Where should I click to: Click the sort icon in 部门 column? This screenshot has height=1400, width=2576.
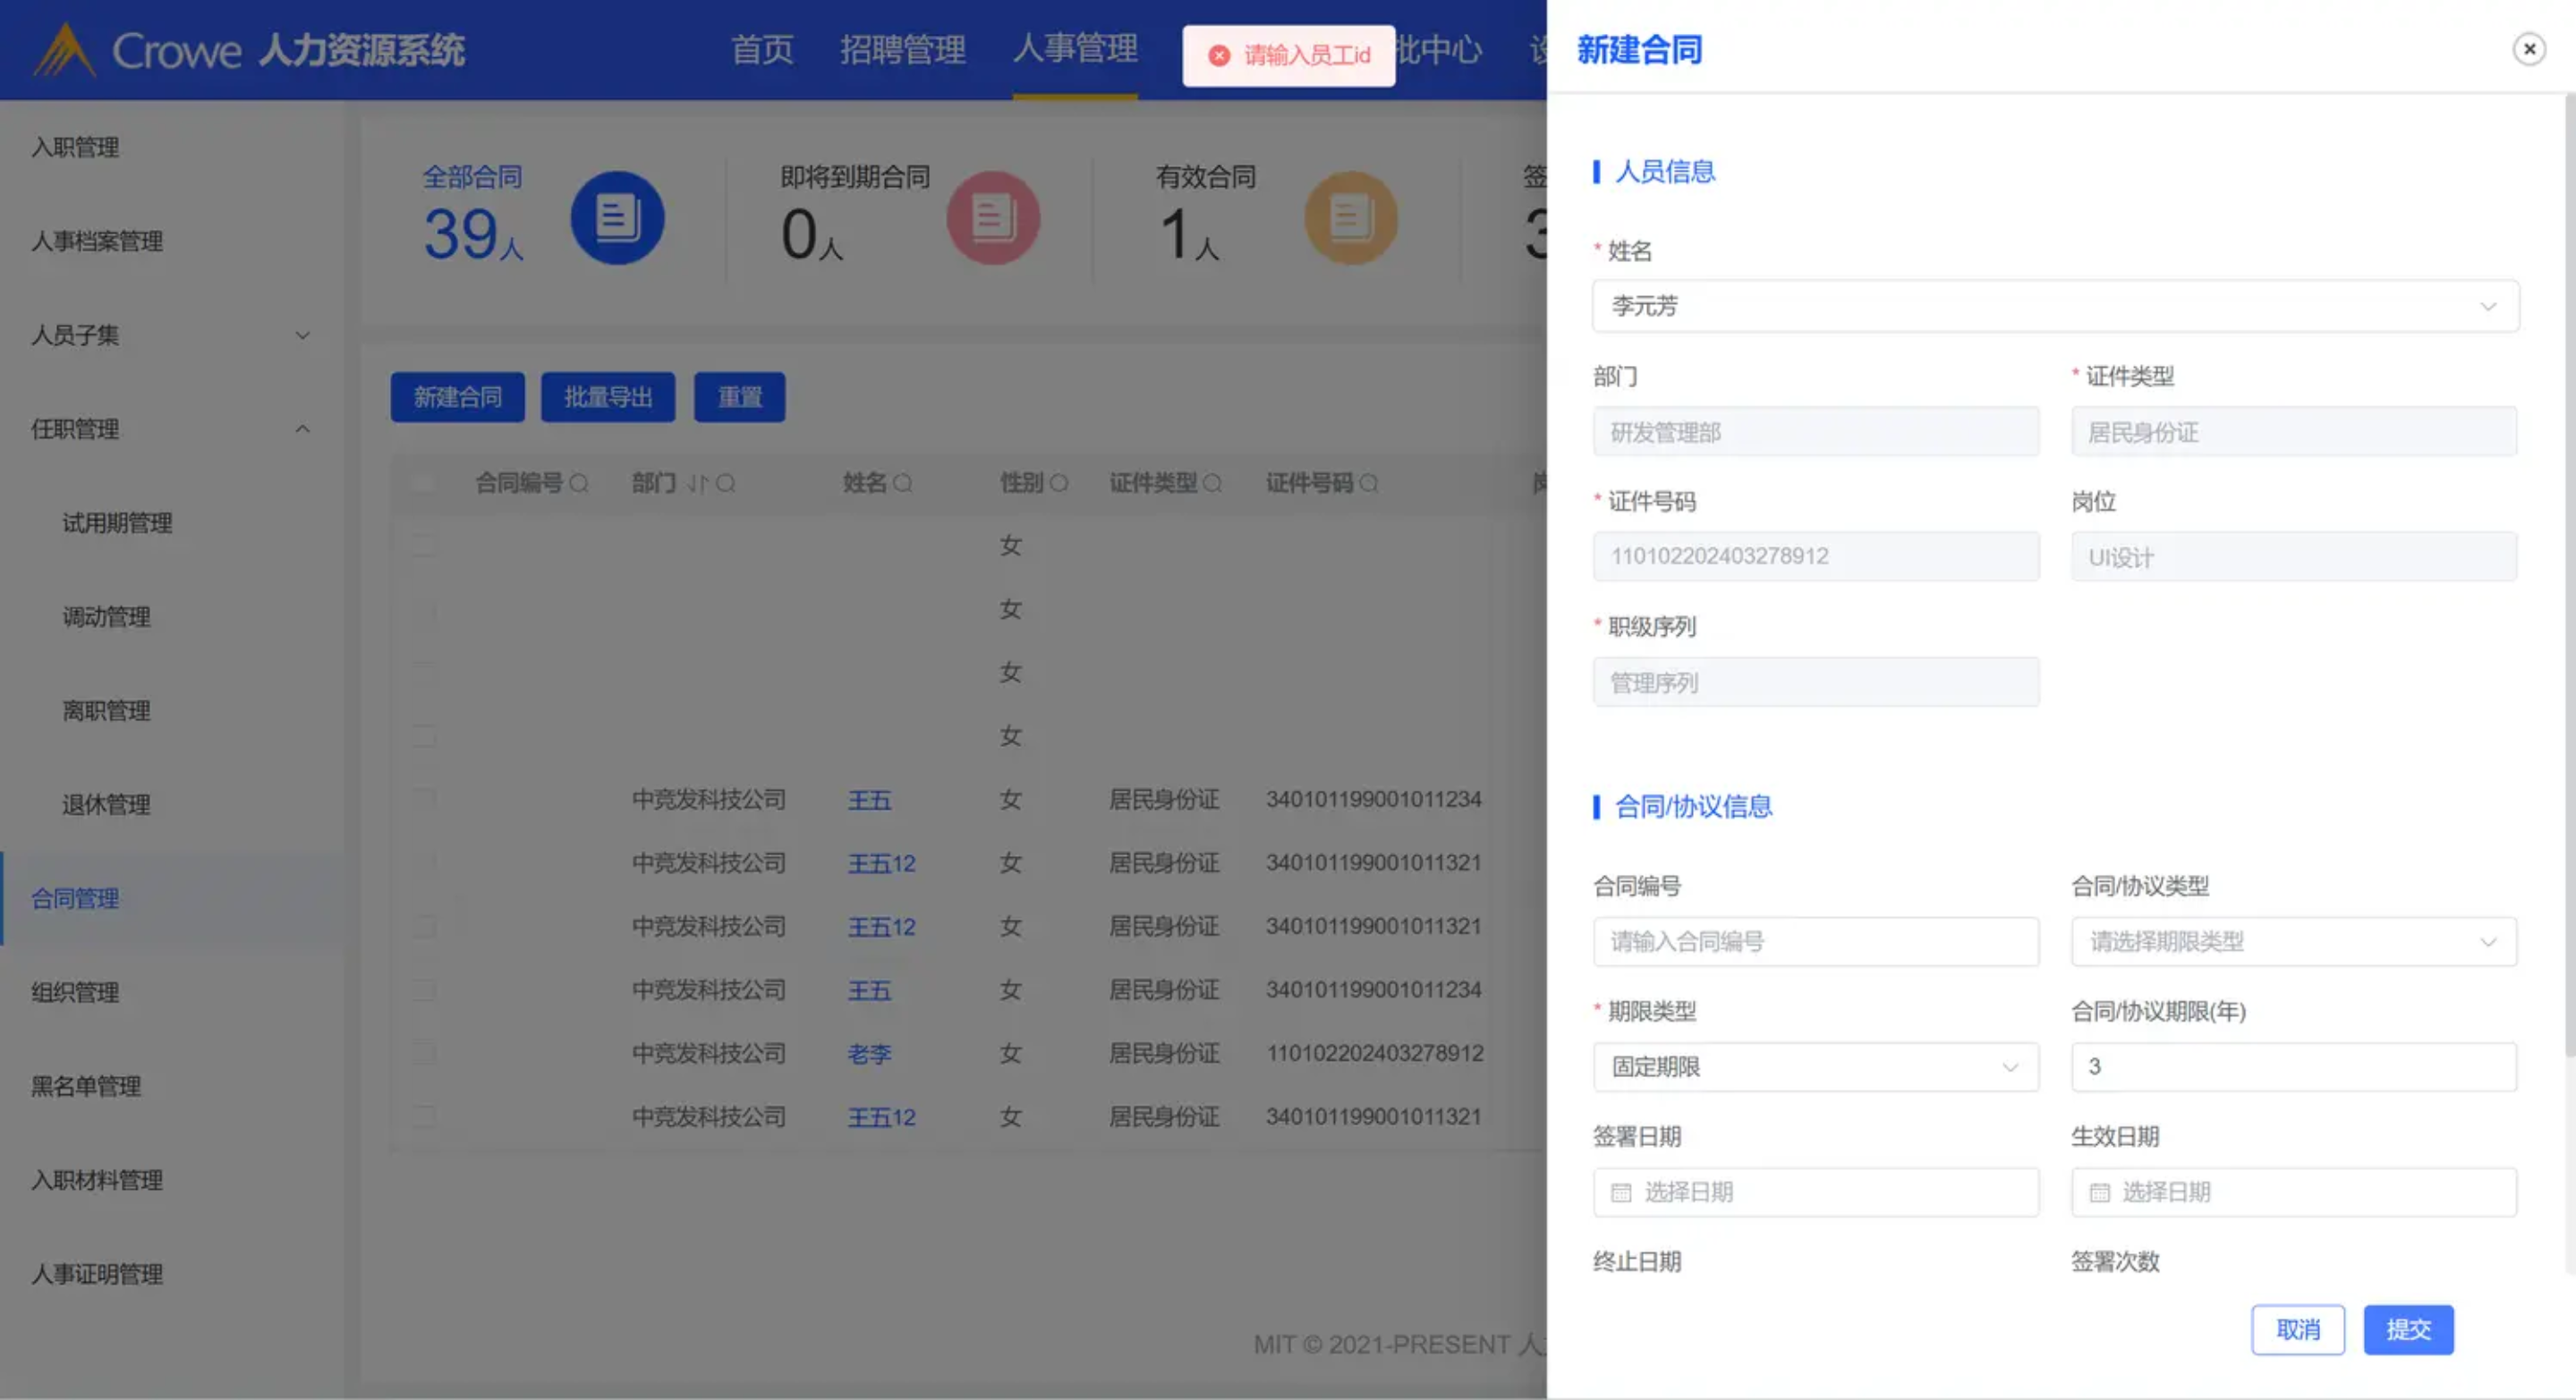tap(697, 484)
